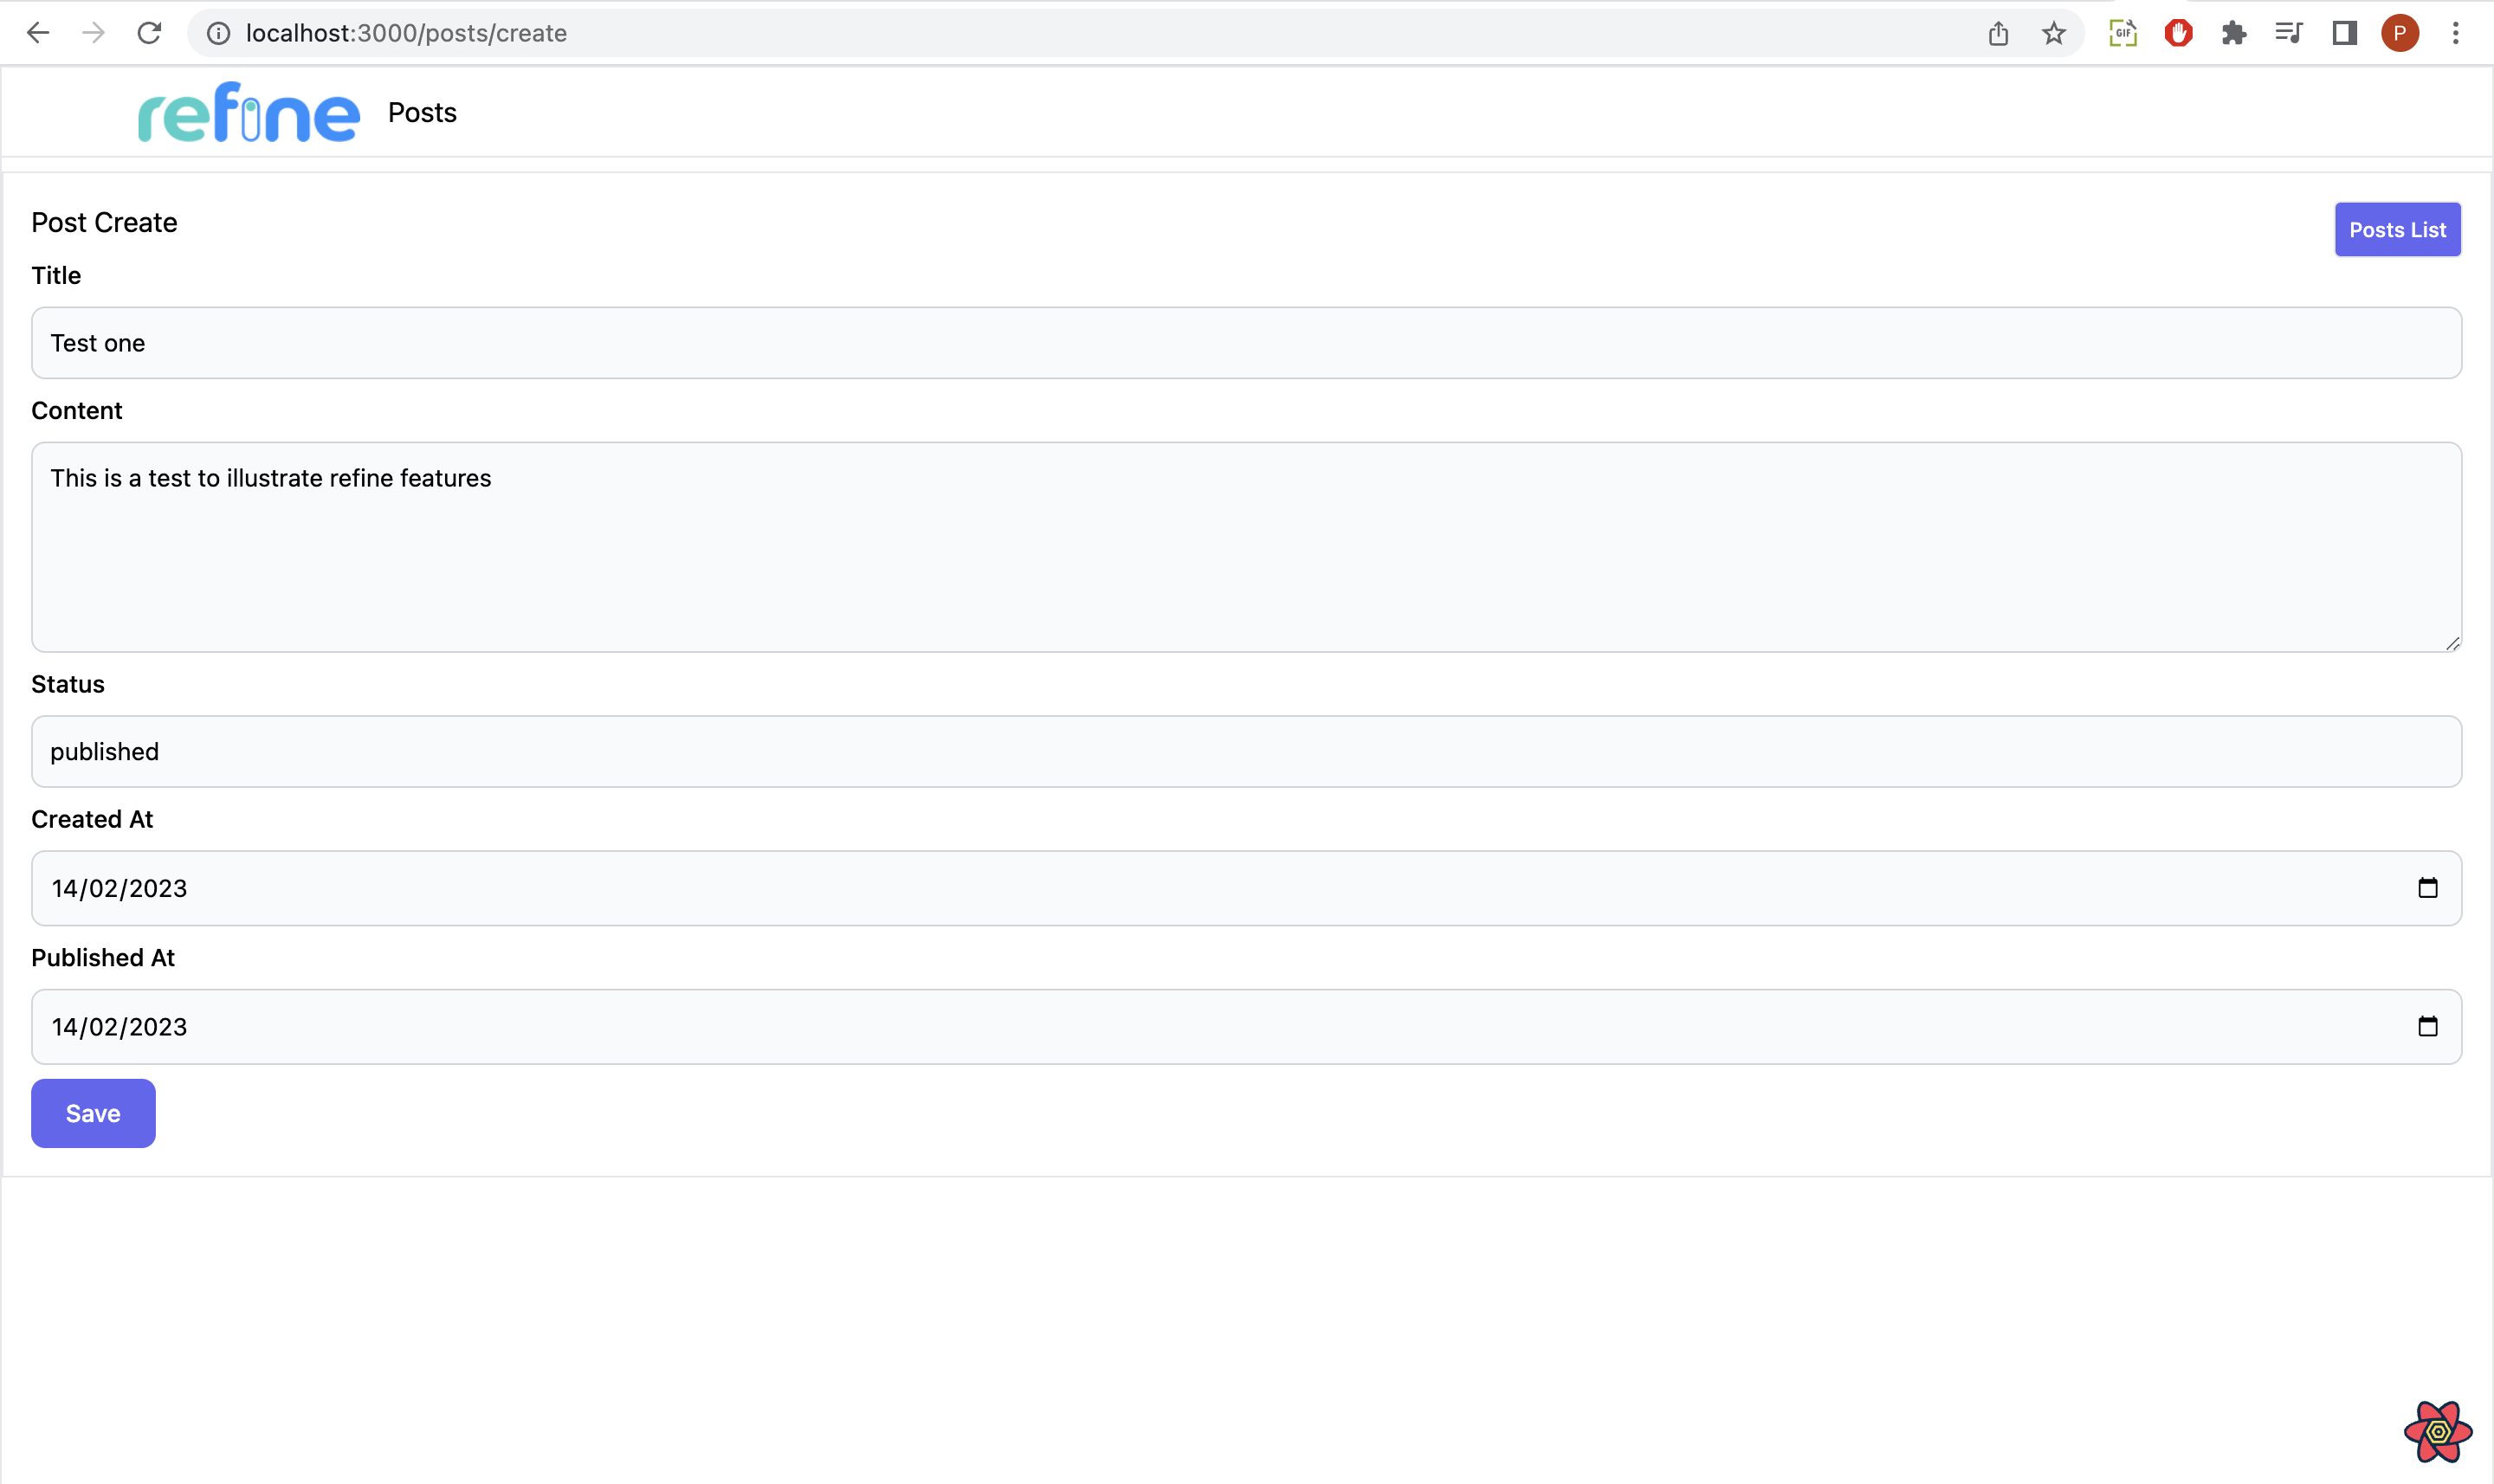Image resolution: width=2494 pixels, height=1484 pixels.
Task: Click the browser back arrow
Action: point(38,33)
